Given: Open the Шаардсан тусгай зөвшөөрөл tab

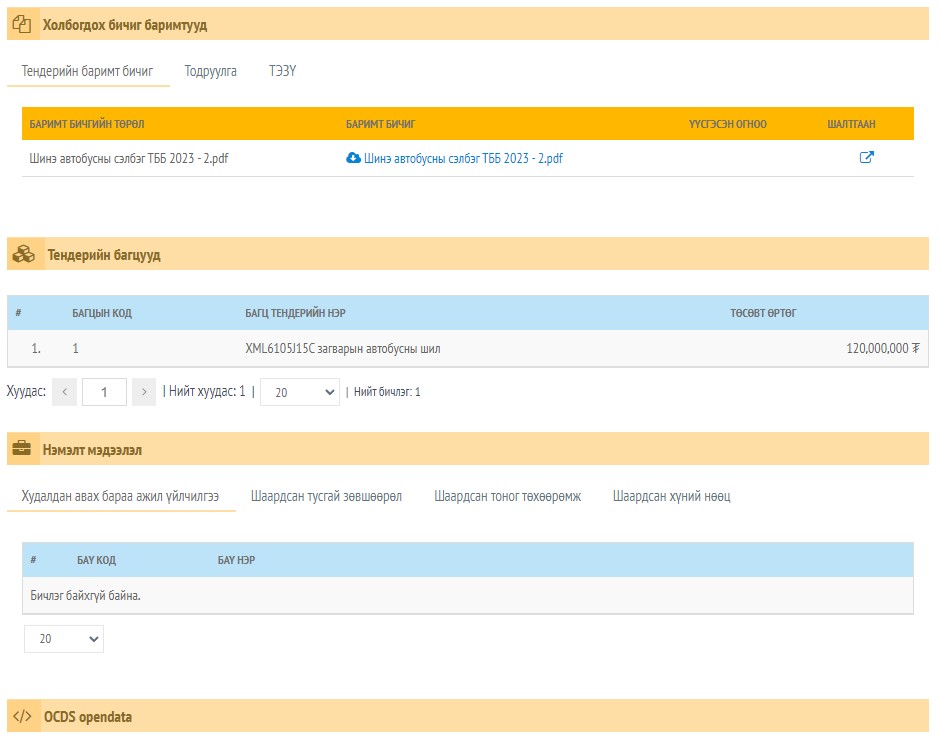Looking at the screenshot, I should tap(326, 496).
